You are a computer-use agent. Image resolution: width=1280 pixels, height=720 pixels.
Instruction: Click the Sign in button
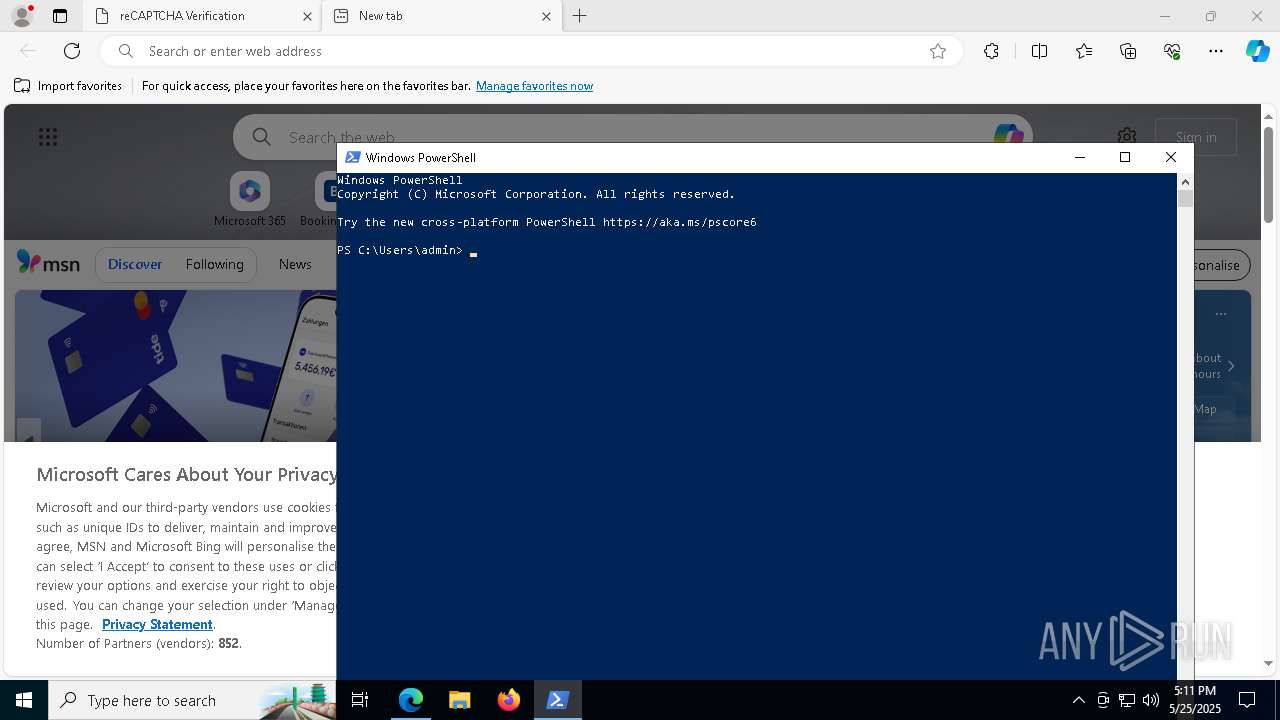(1196, 137)
